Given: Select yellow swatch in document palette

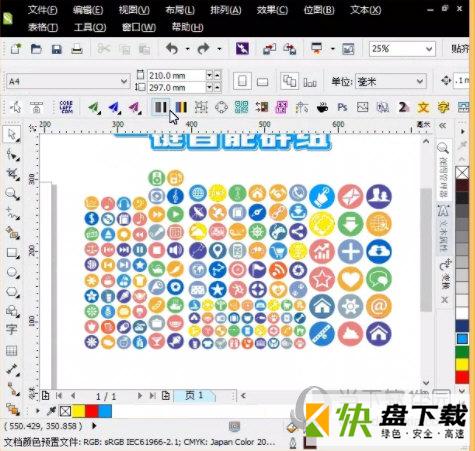Looking at the screenshot, I should (78, 411).
